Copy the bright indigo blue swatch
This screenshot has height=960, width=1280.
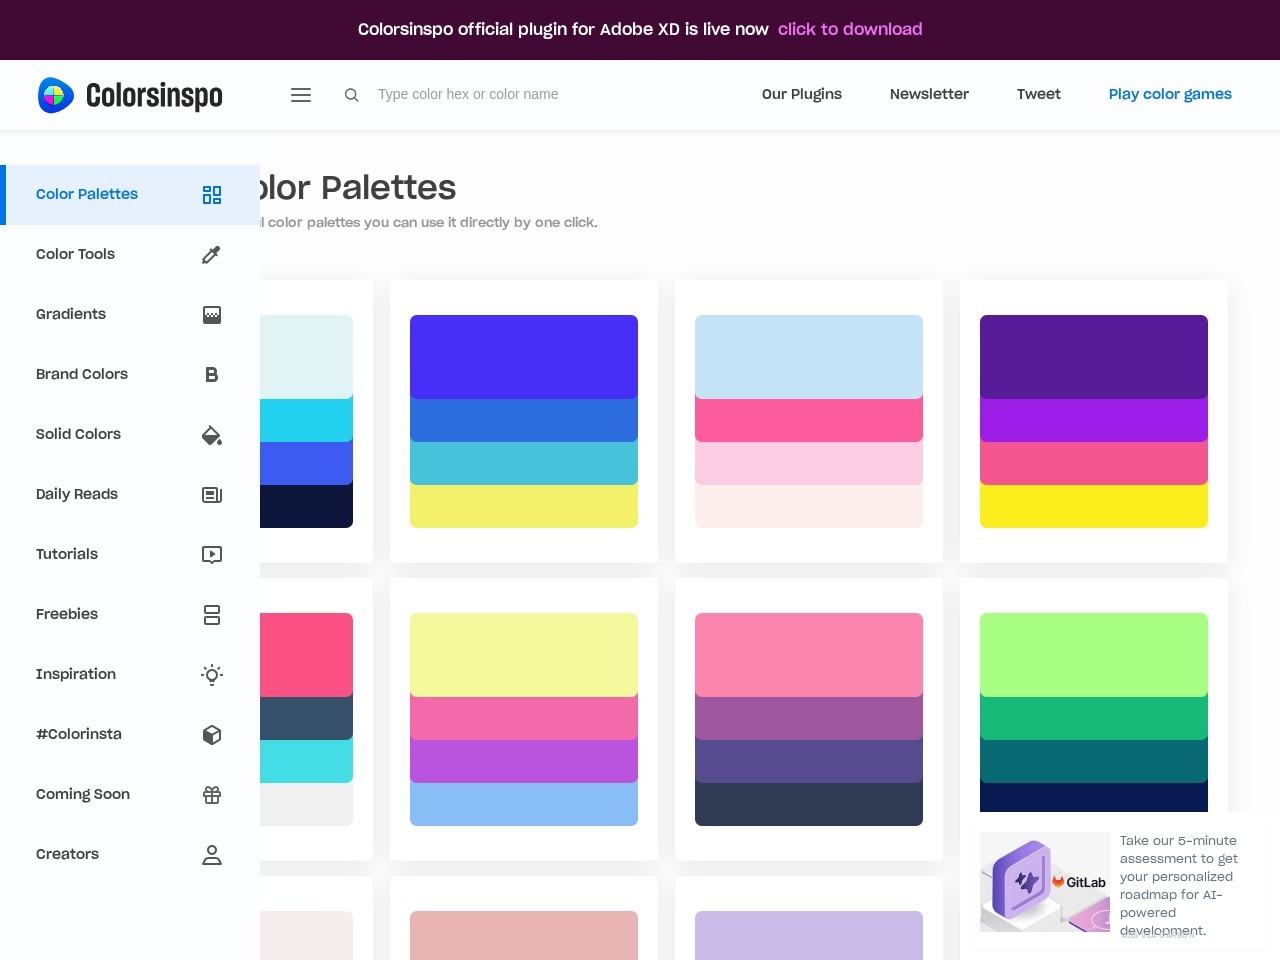pos(524,357)
